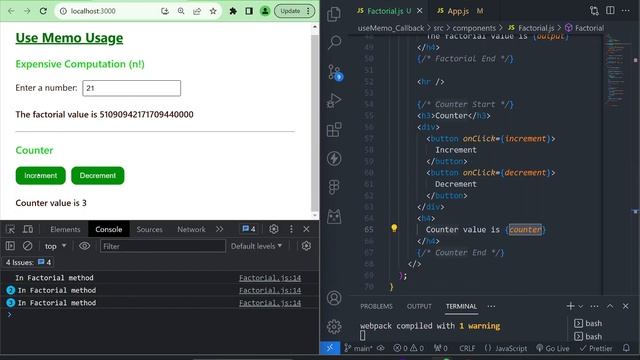Split the editor to the right
This screenshot has height=360, width=640.
[x=610, y=11]
